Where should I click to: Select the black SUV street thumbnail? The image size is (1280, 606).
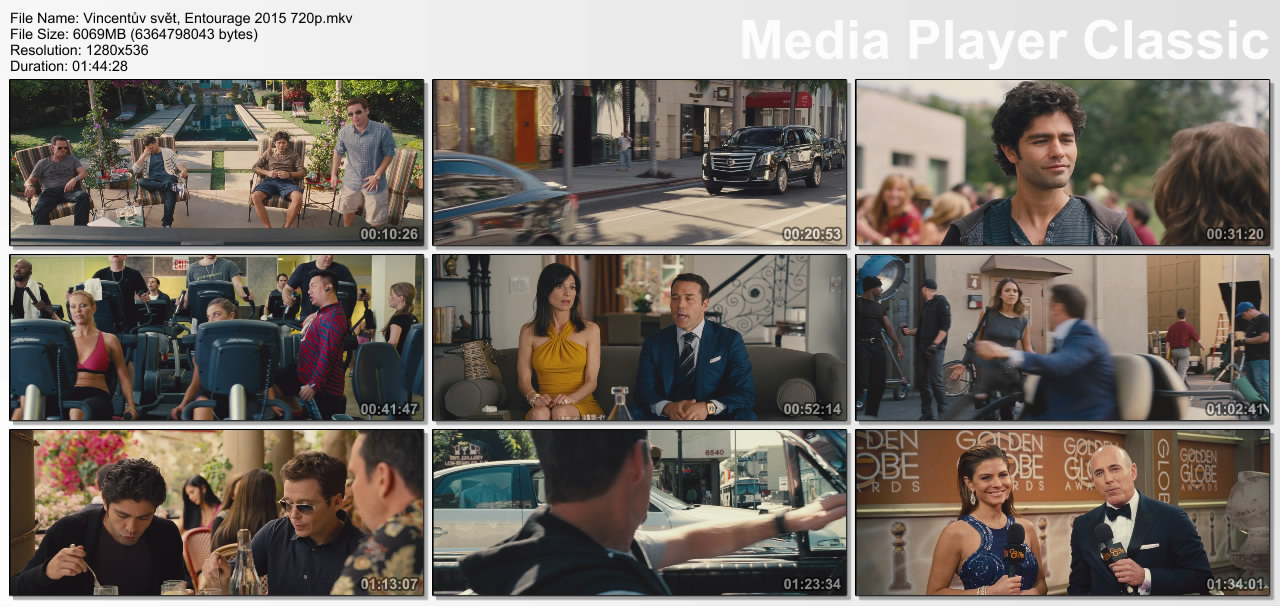click(639, 162)
